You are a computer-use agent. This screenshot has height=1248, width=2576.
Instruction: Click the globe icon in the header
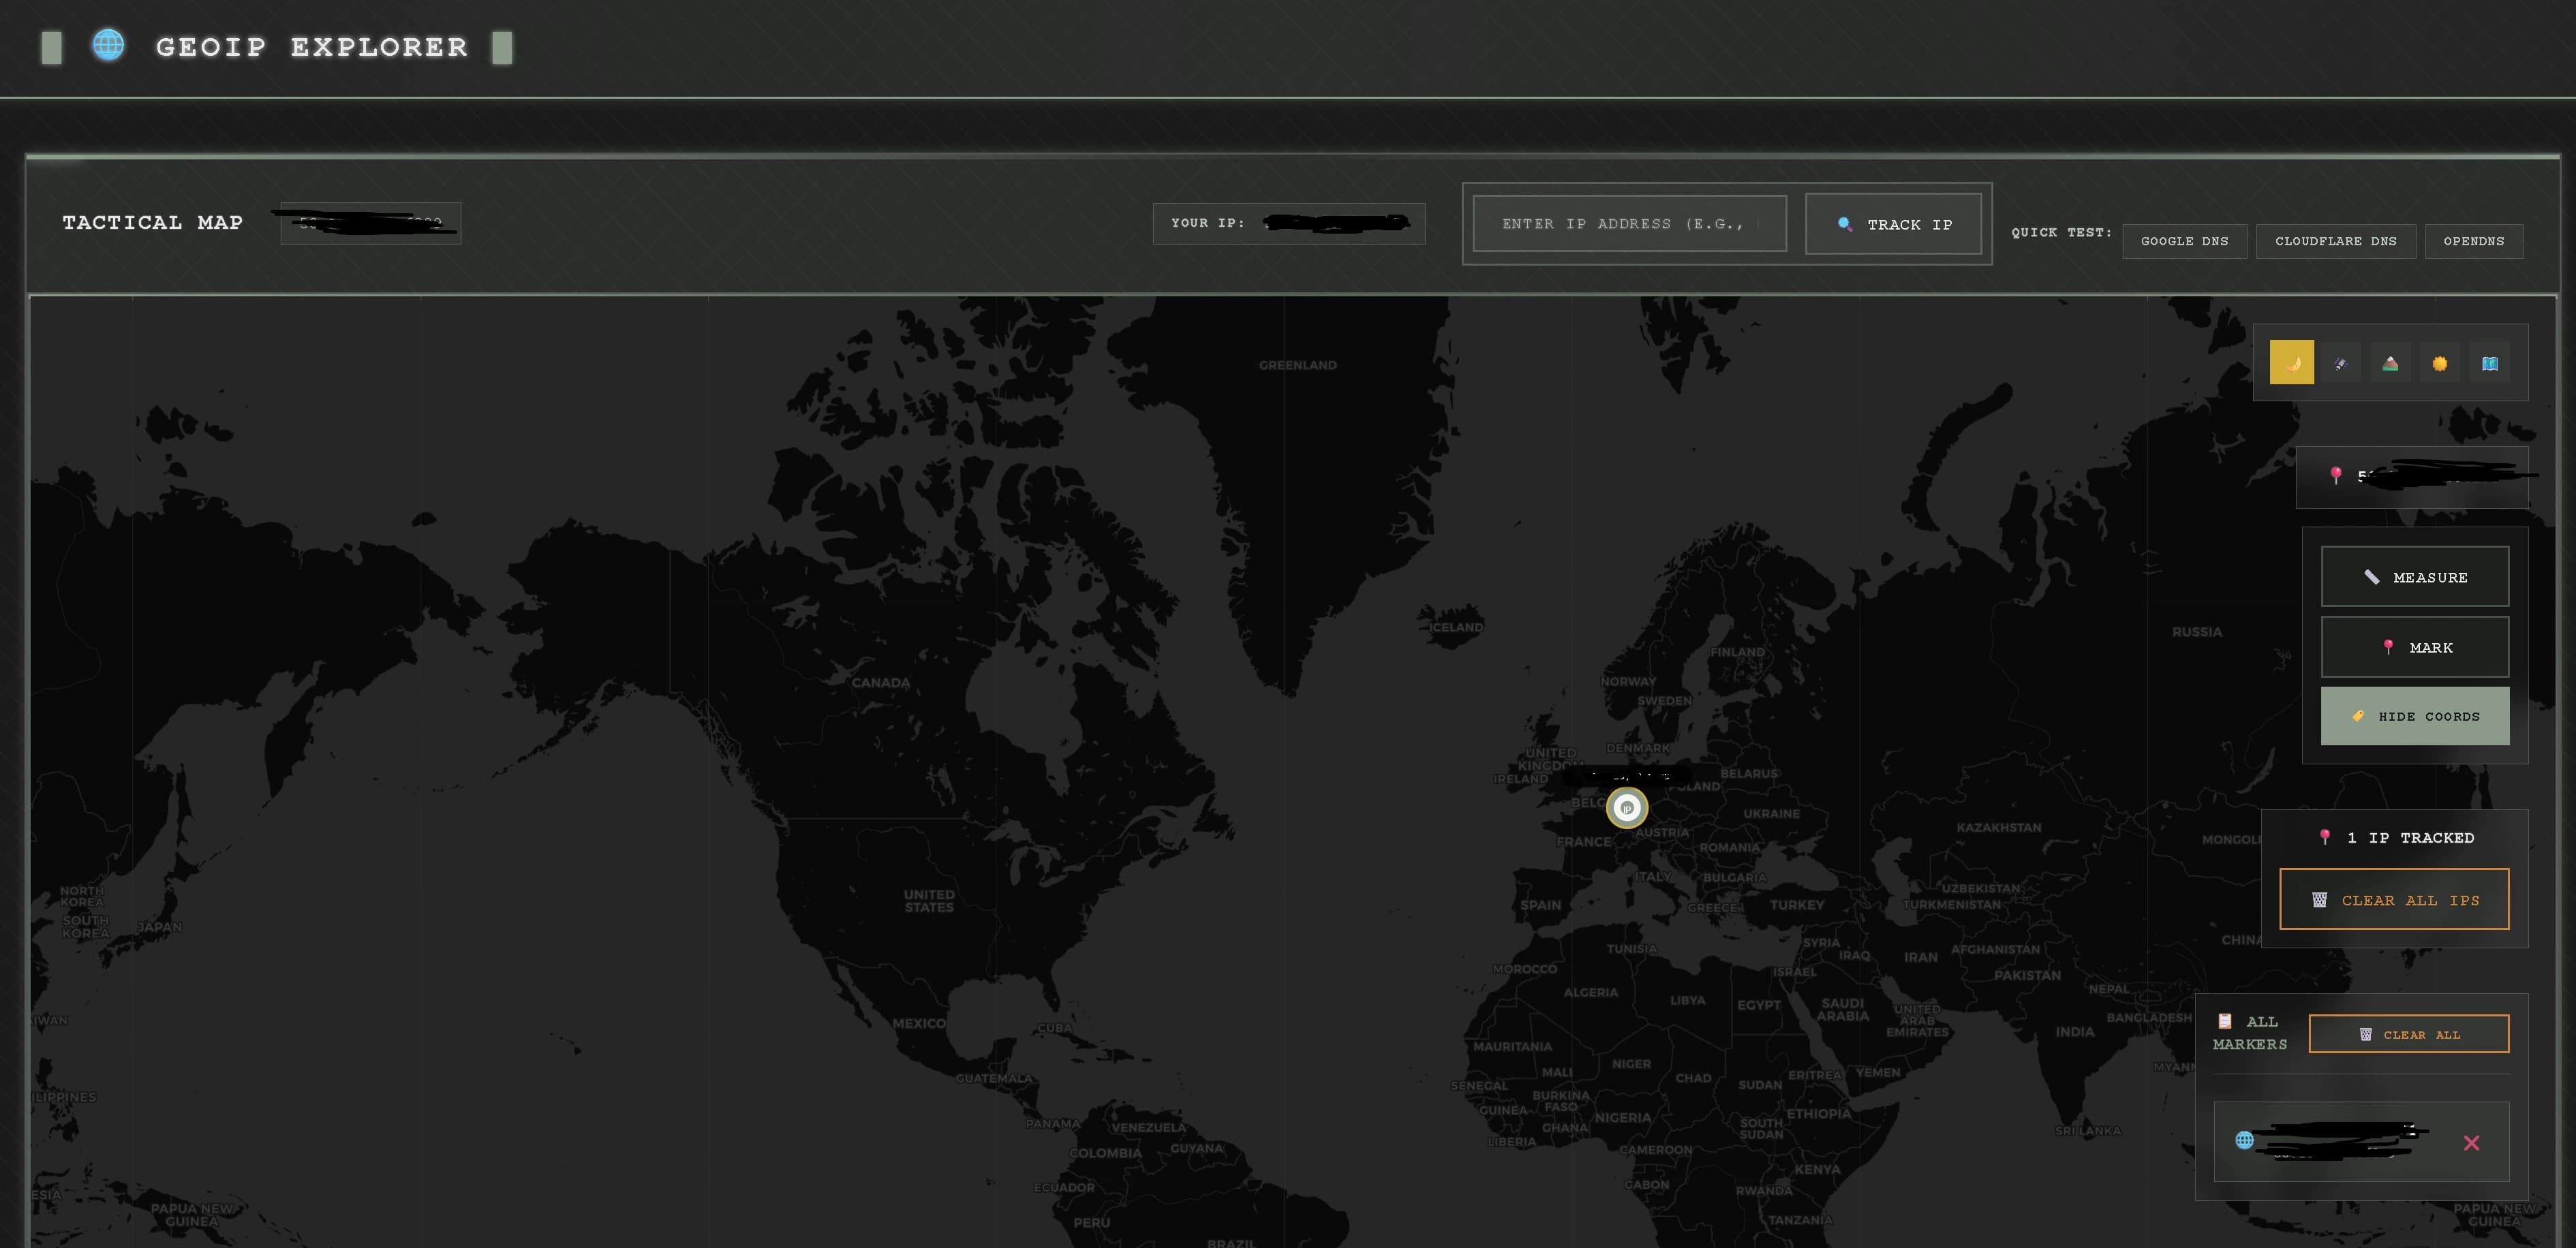109,45
